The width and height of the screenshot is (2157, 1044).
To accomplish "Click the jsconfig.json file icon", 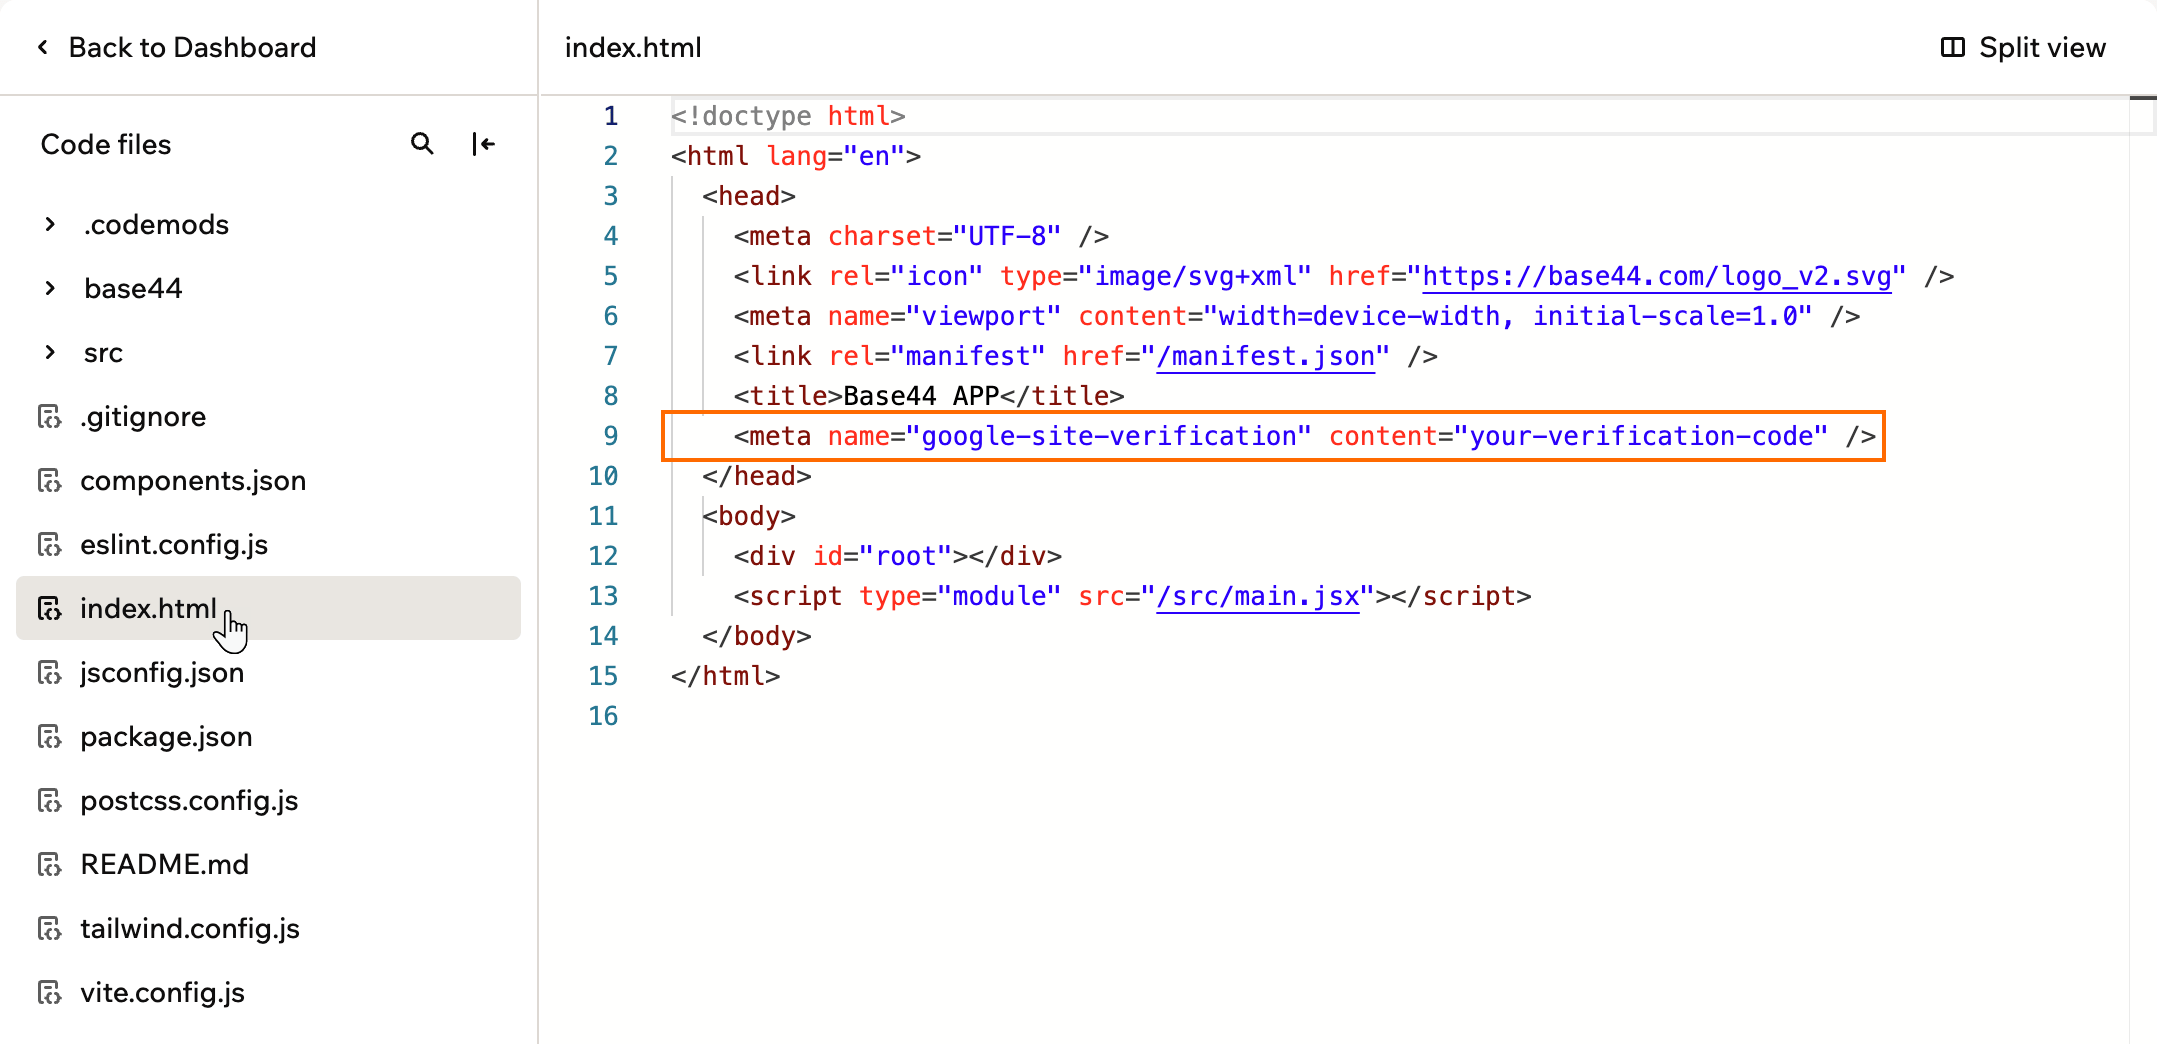I will pyautogui.click(x=50, y=673).
